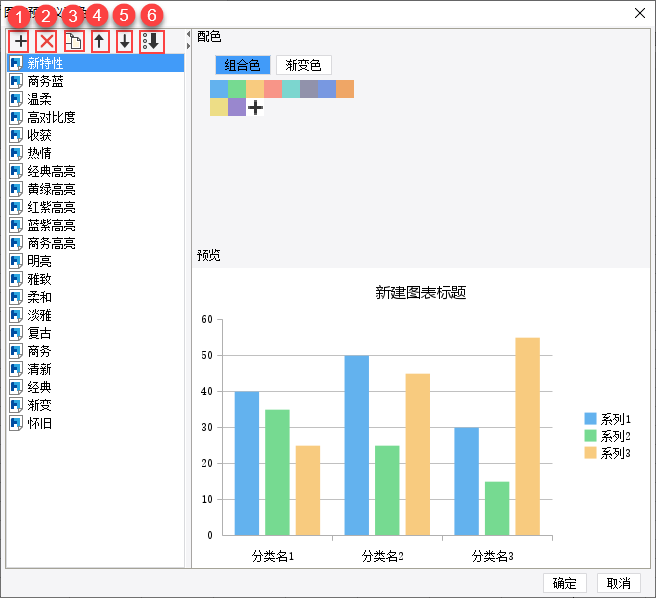
Task: Select the 蓝紫高亮 scheme
Action: [96, 225]
